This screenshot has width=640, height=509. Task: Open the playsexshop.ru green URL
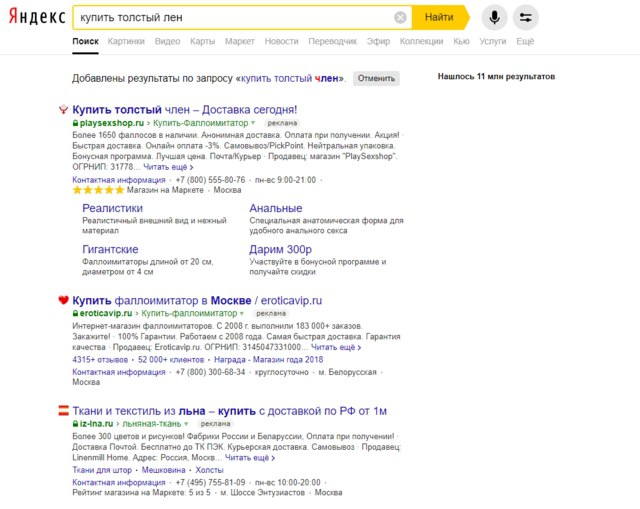click(112, 123)
